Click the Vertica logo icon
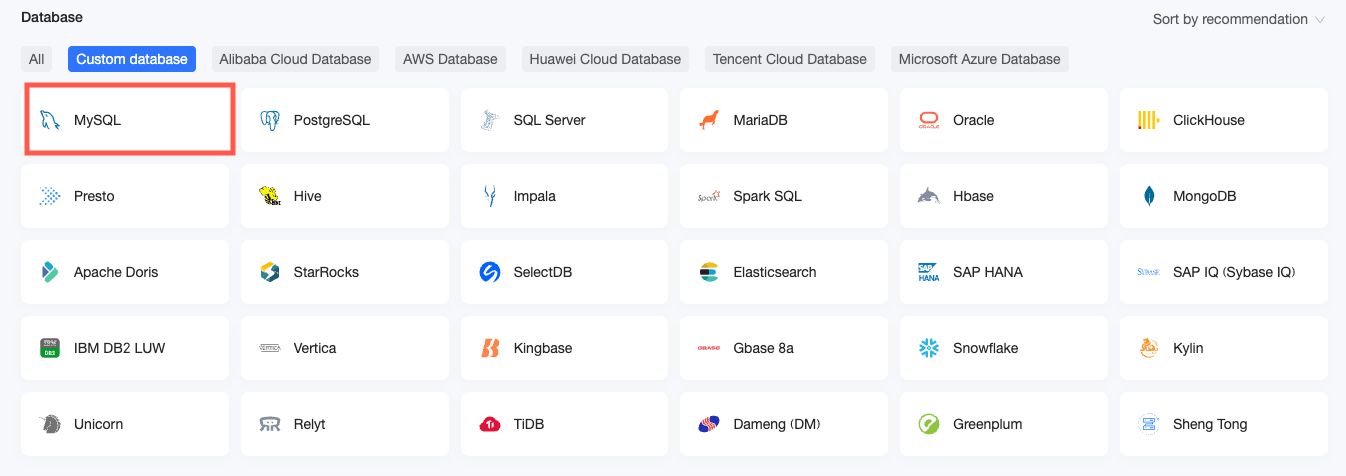The image size is (1346, 476). pyautogui.click(x=269, y=348)
